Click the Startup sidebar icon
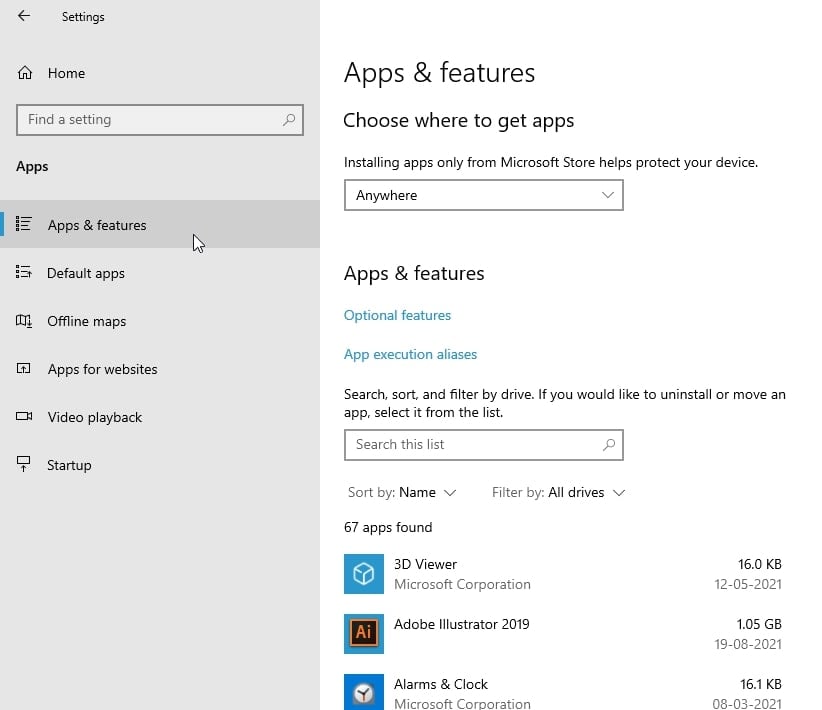The width and height of the screenshot is (822, 710). tap(24, 464)
